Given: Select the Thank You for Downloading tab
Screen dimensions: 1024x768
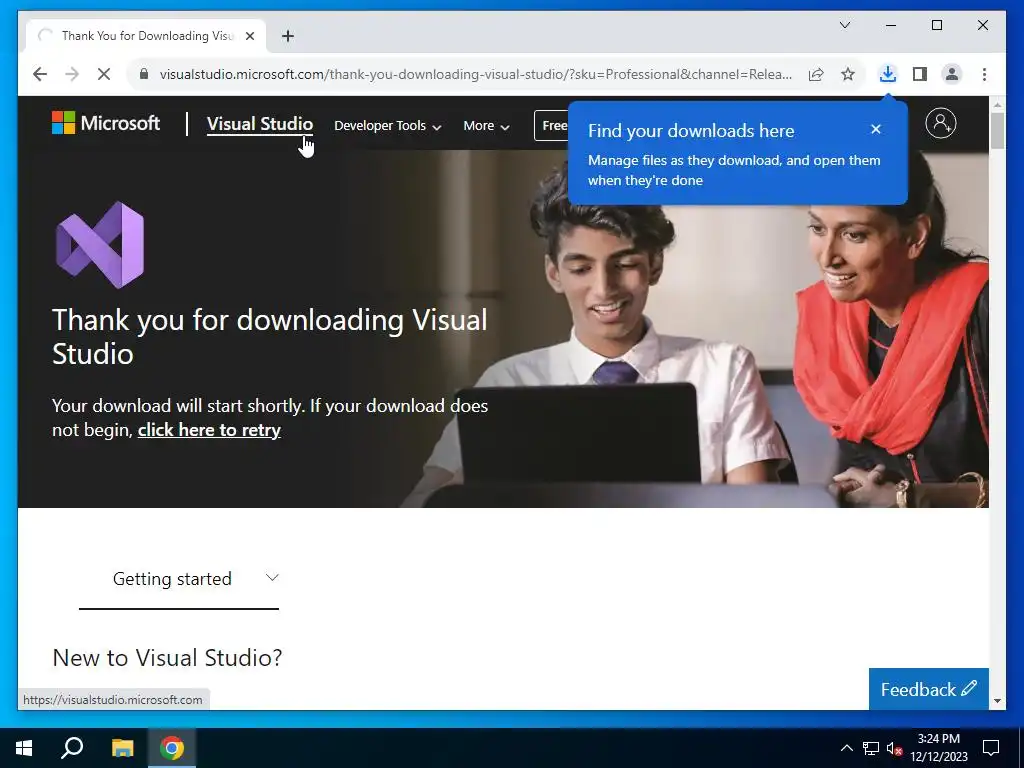Looking at the screenshot, I should tap(145, 36).
